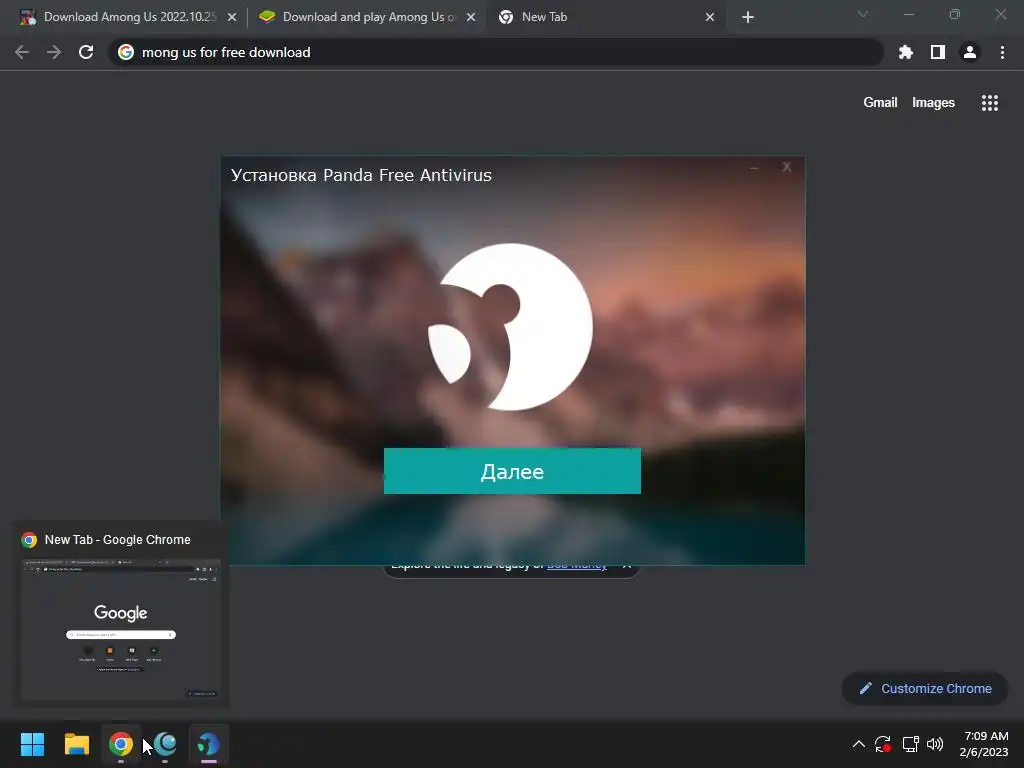
Task: Dismiss the Explore the life and legacy promo
Action: pyautogui.click(x=627, y=568)
